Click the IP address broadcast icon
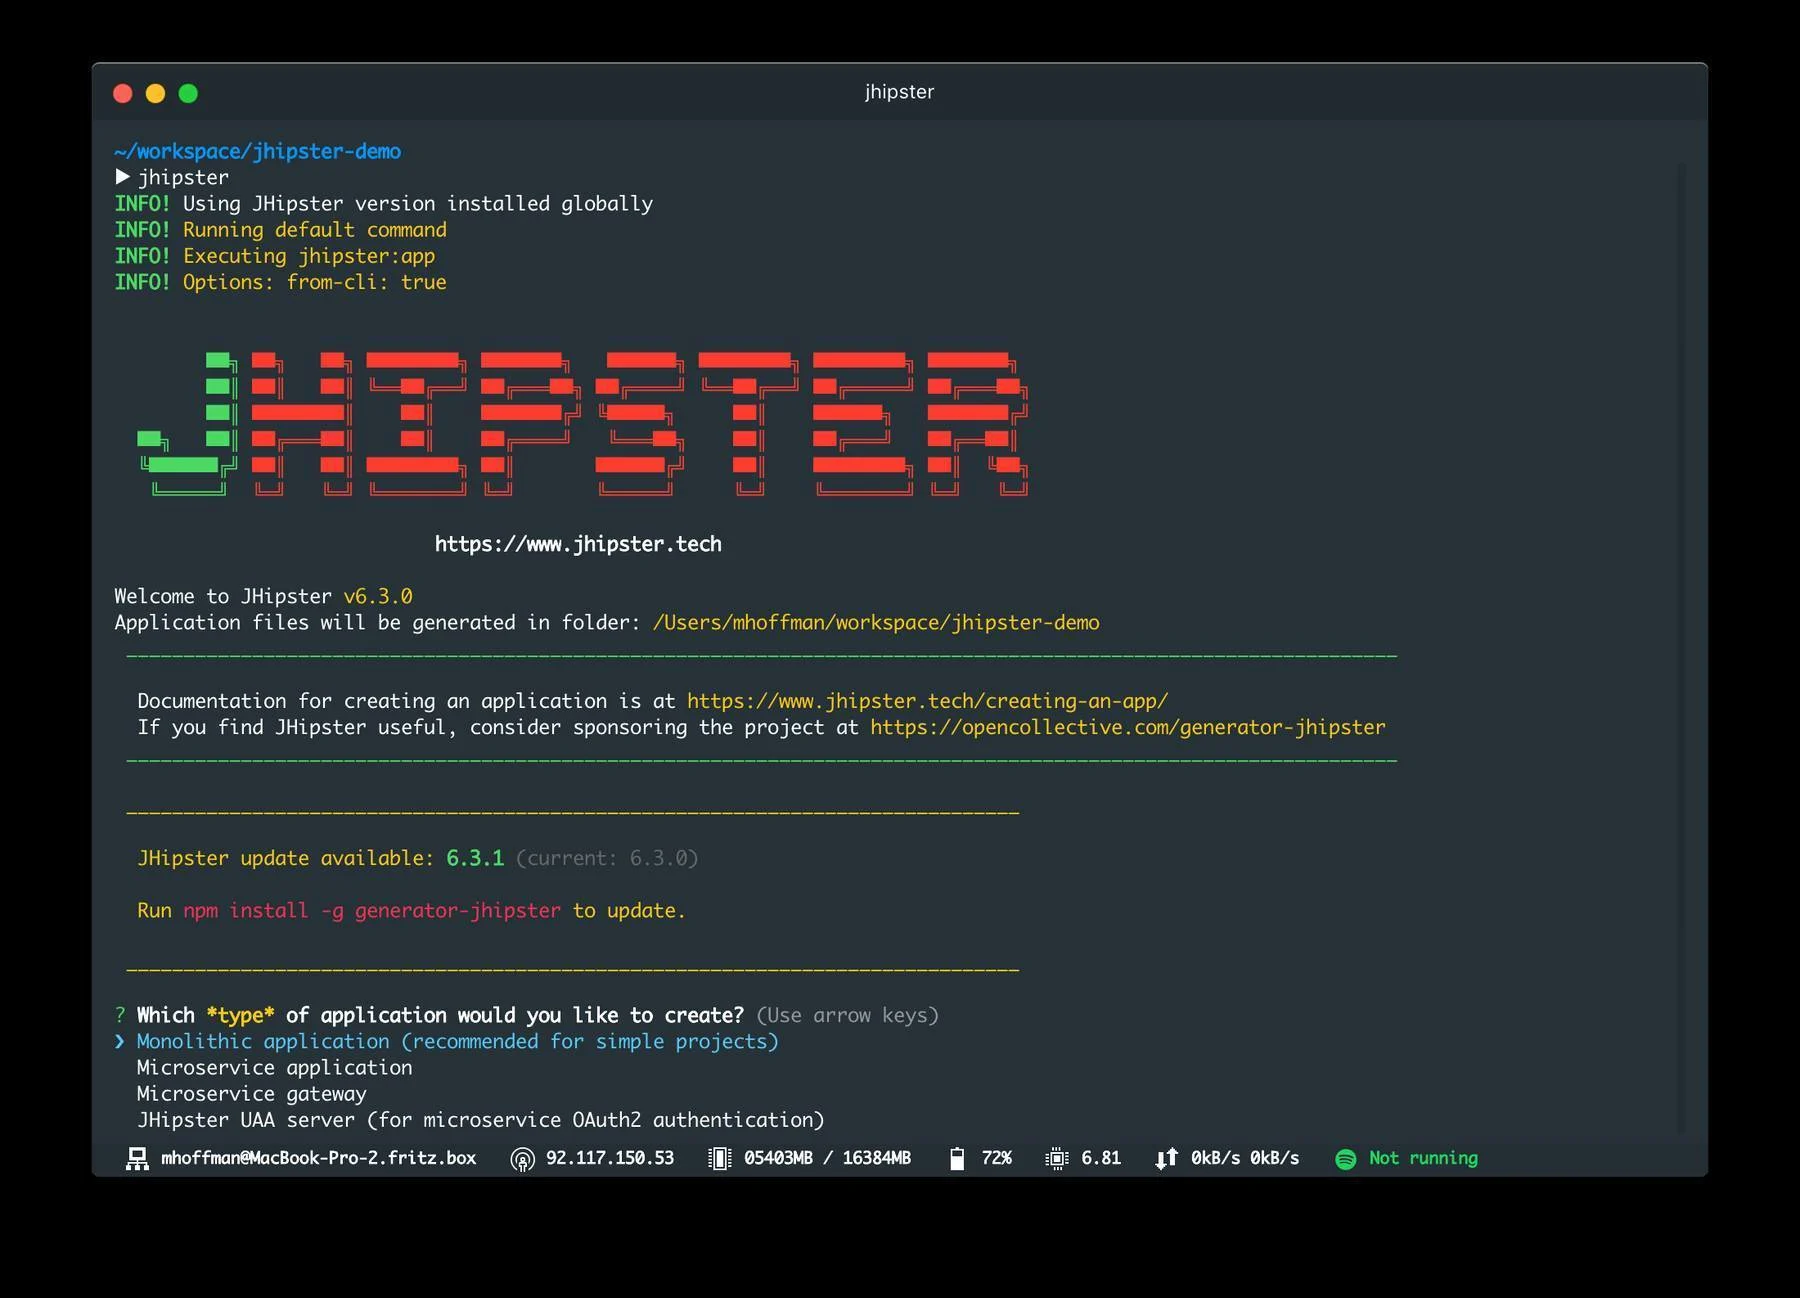Viewport: 1800px width, 1298px height. point(522,1159)
